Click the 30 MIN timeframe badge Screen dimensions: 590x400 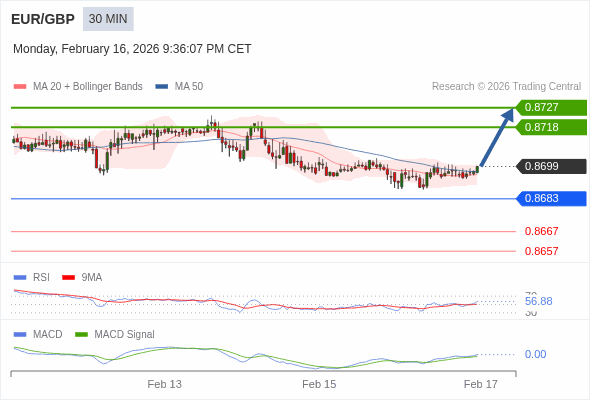[108, 19]
